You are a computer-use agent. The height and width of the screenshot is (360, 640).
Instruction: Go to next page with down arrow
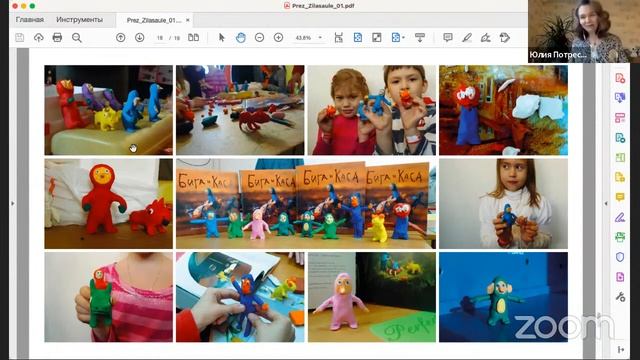(x=139, y=38)
